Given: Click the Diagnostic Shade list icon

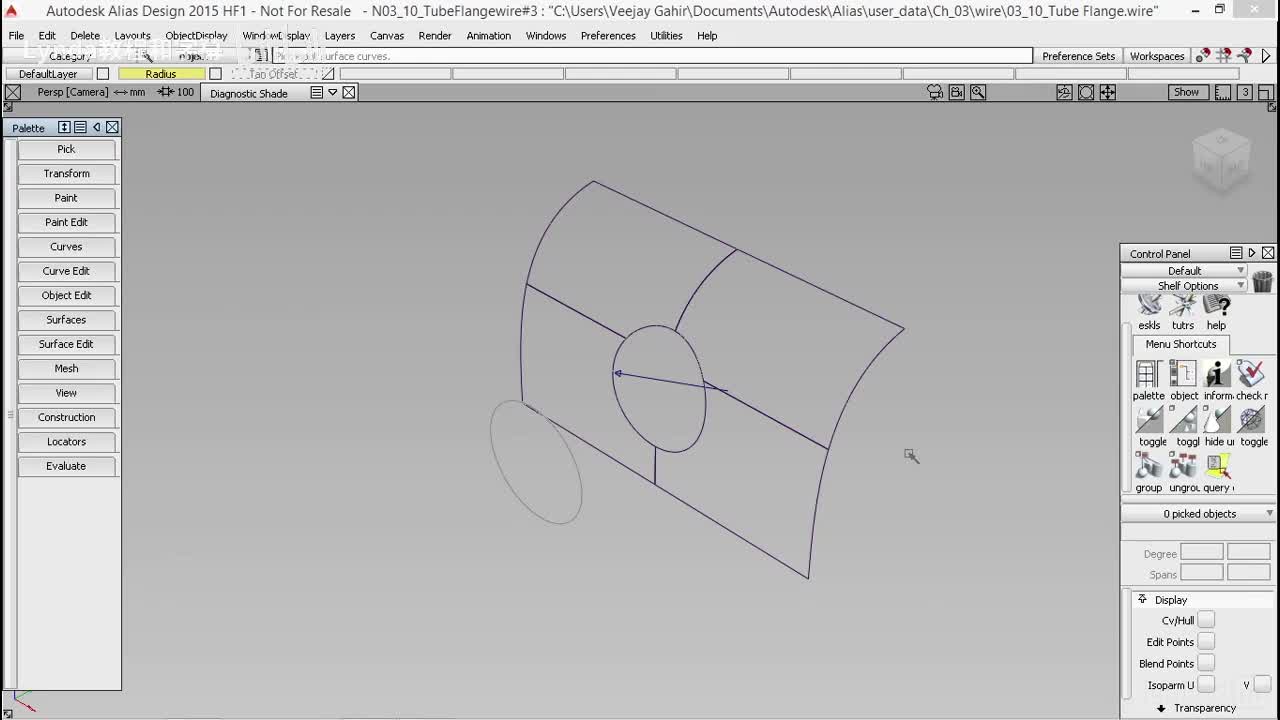Looking at the screenshot, I should (x=316, y=92).
